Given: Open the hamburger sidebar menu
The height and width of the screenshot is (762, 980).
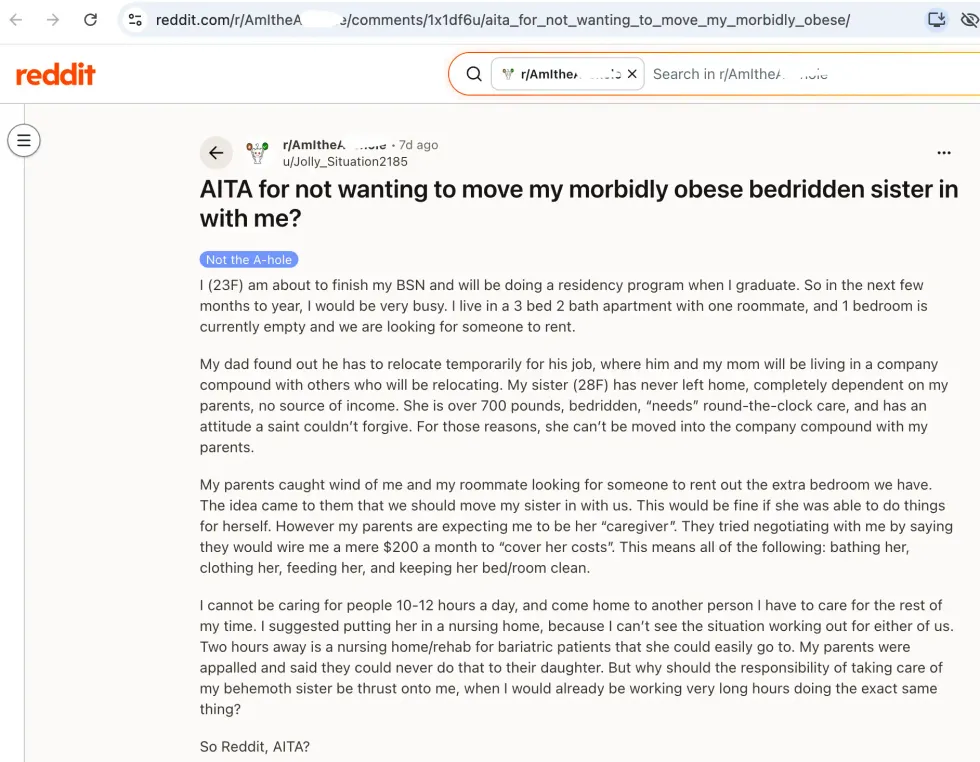Looking at the screenshot, I should [24, 140].
